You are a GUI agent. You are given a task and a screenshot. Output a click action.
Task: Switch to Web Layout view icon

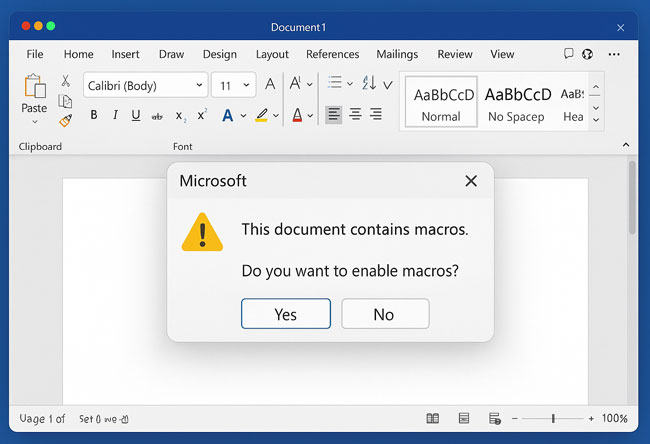pos(495,419)
